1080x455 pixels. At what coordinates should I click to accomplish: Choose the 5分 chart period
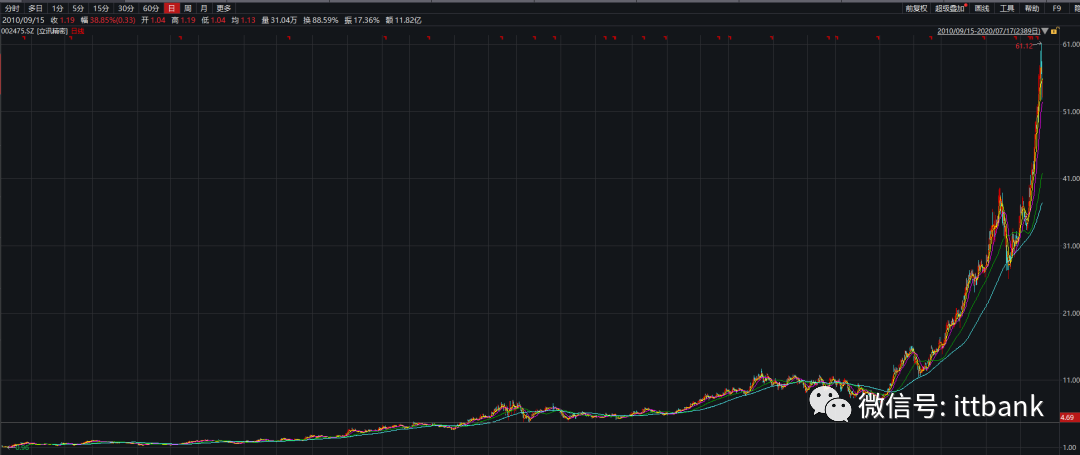pyautogui.click(x=78, y=8)
